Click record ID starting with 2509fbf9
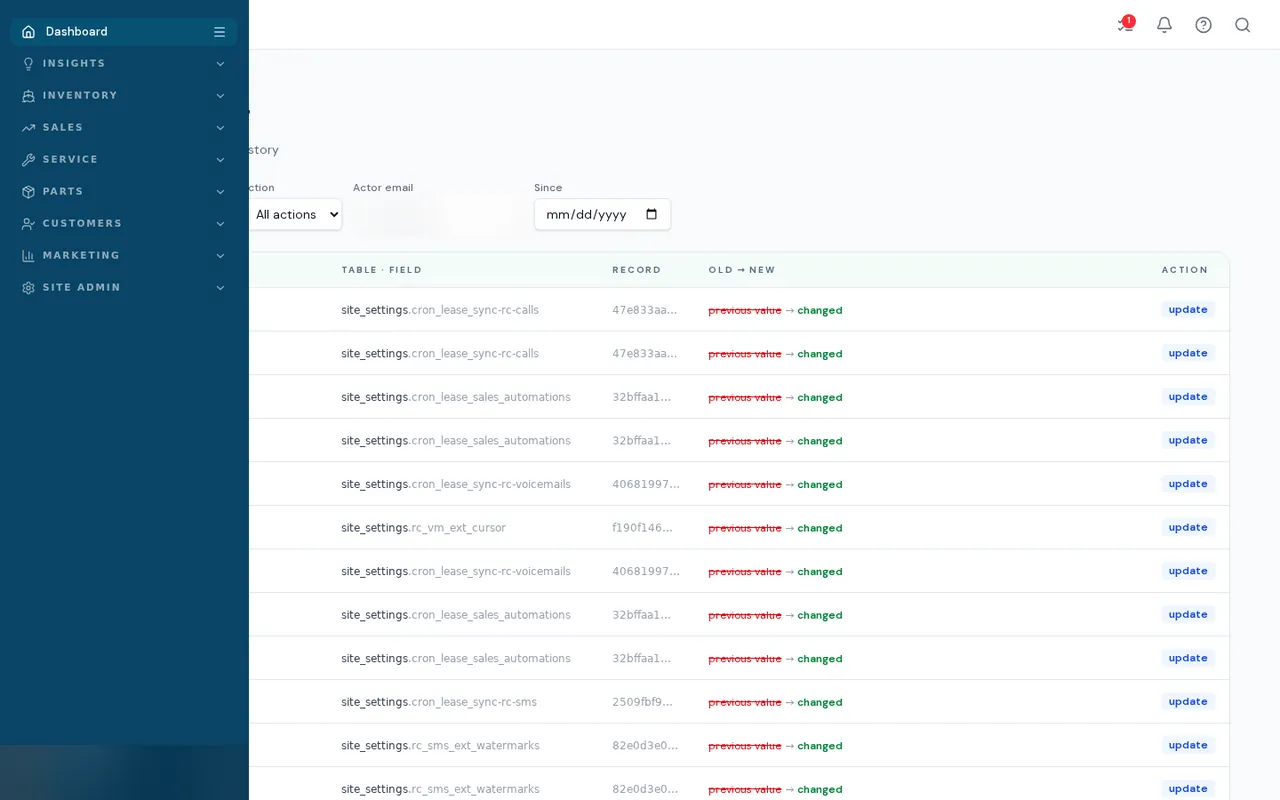The width and height of the screenshot is (1280, 800). pos(642,702)
